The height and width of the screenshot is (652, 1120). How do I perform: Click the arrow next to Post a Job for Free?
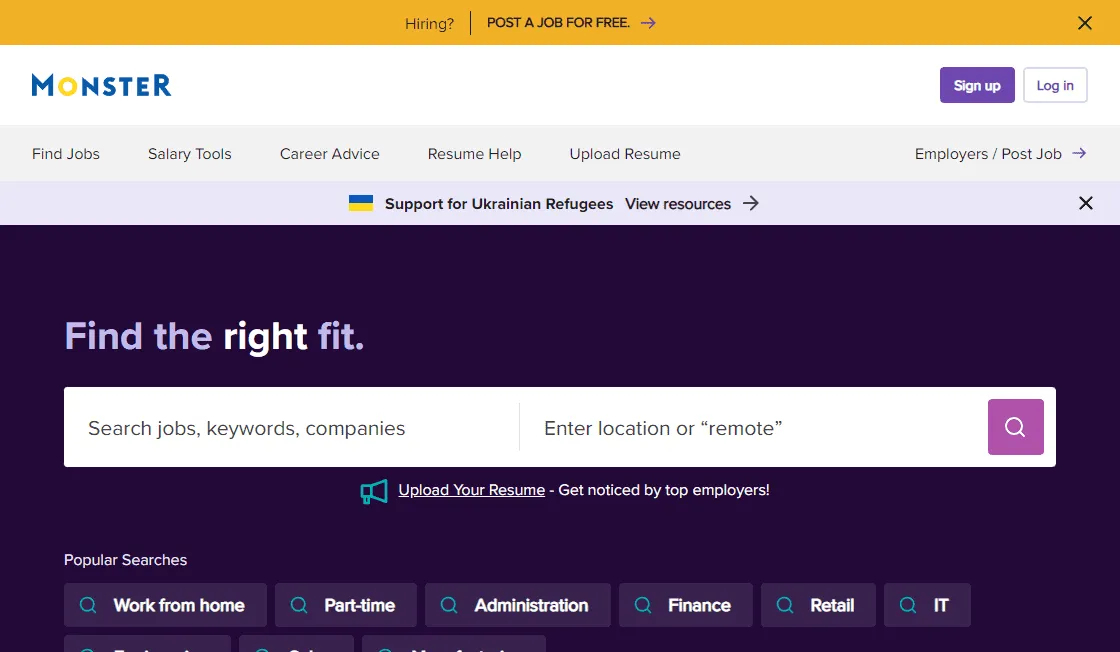(x=648, y=23)
